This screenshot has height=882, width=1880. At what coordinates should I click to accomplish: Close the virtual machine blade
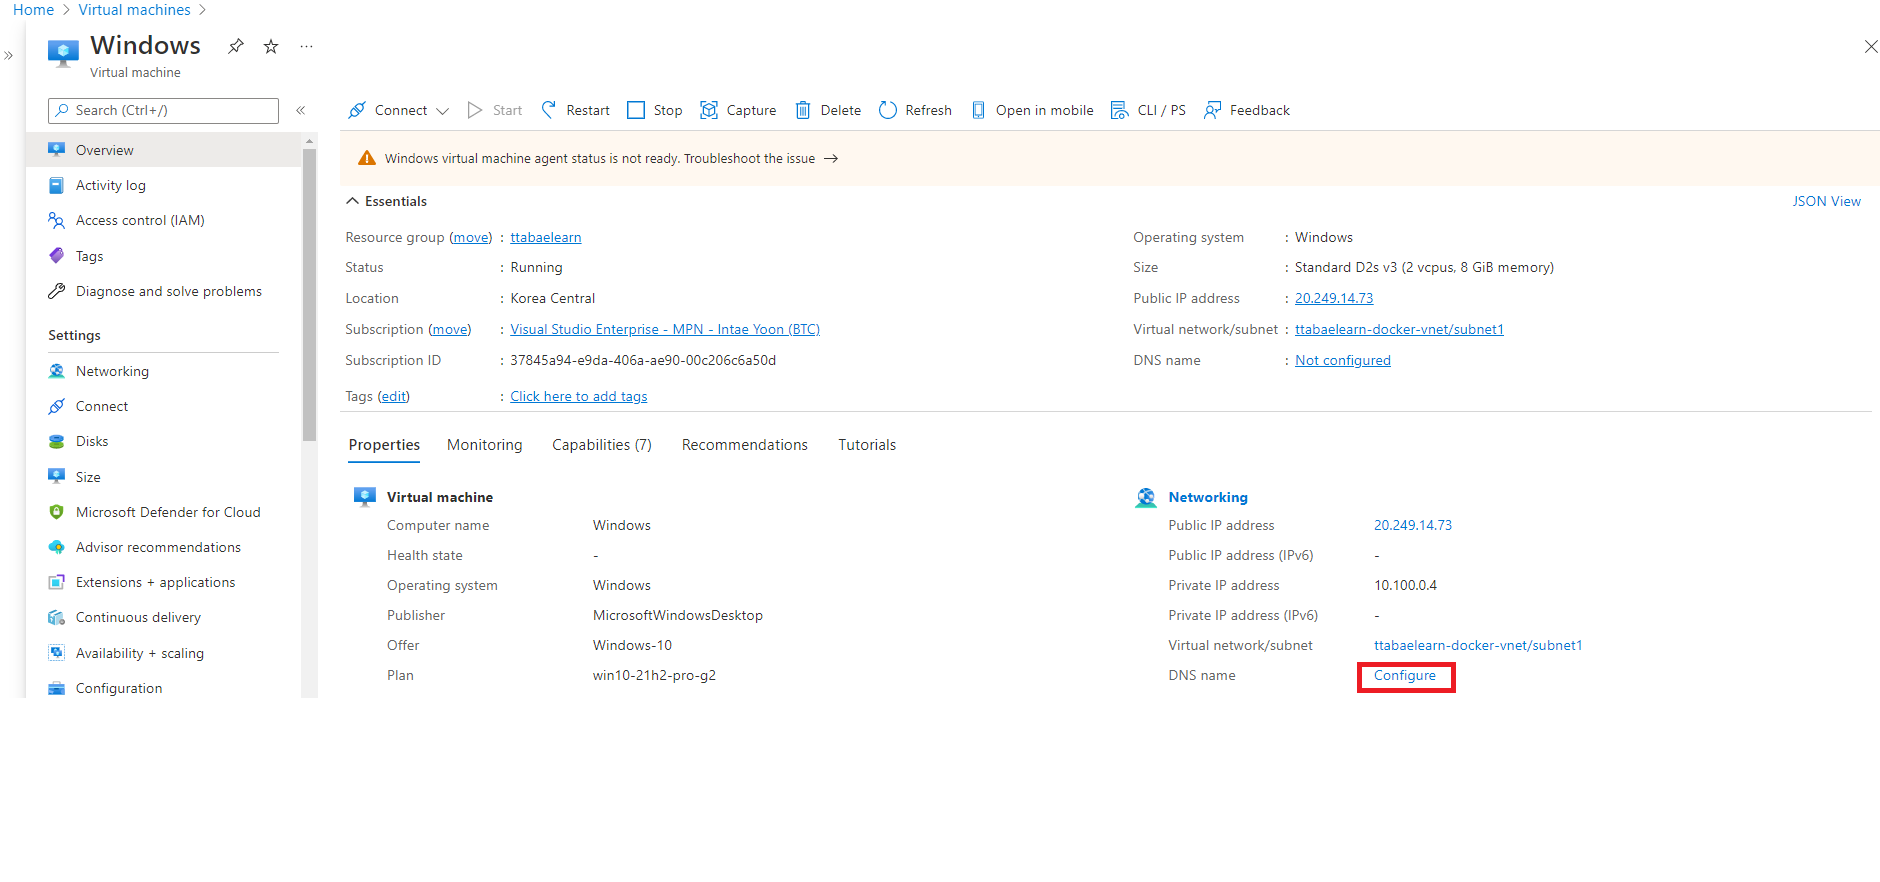(x=1871, y=46)
